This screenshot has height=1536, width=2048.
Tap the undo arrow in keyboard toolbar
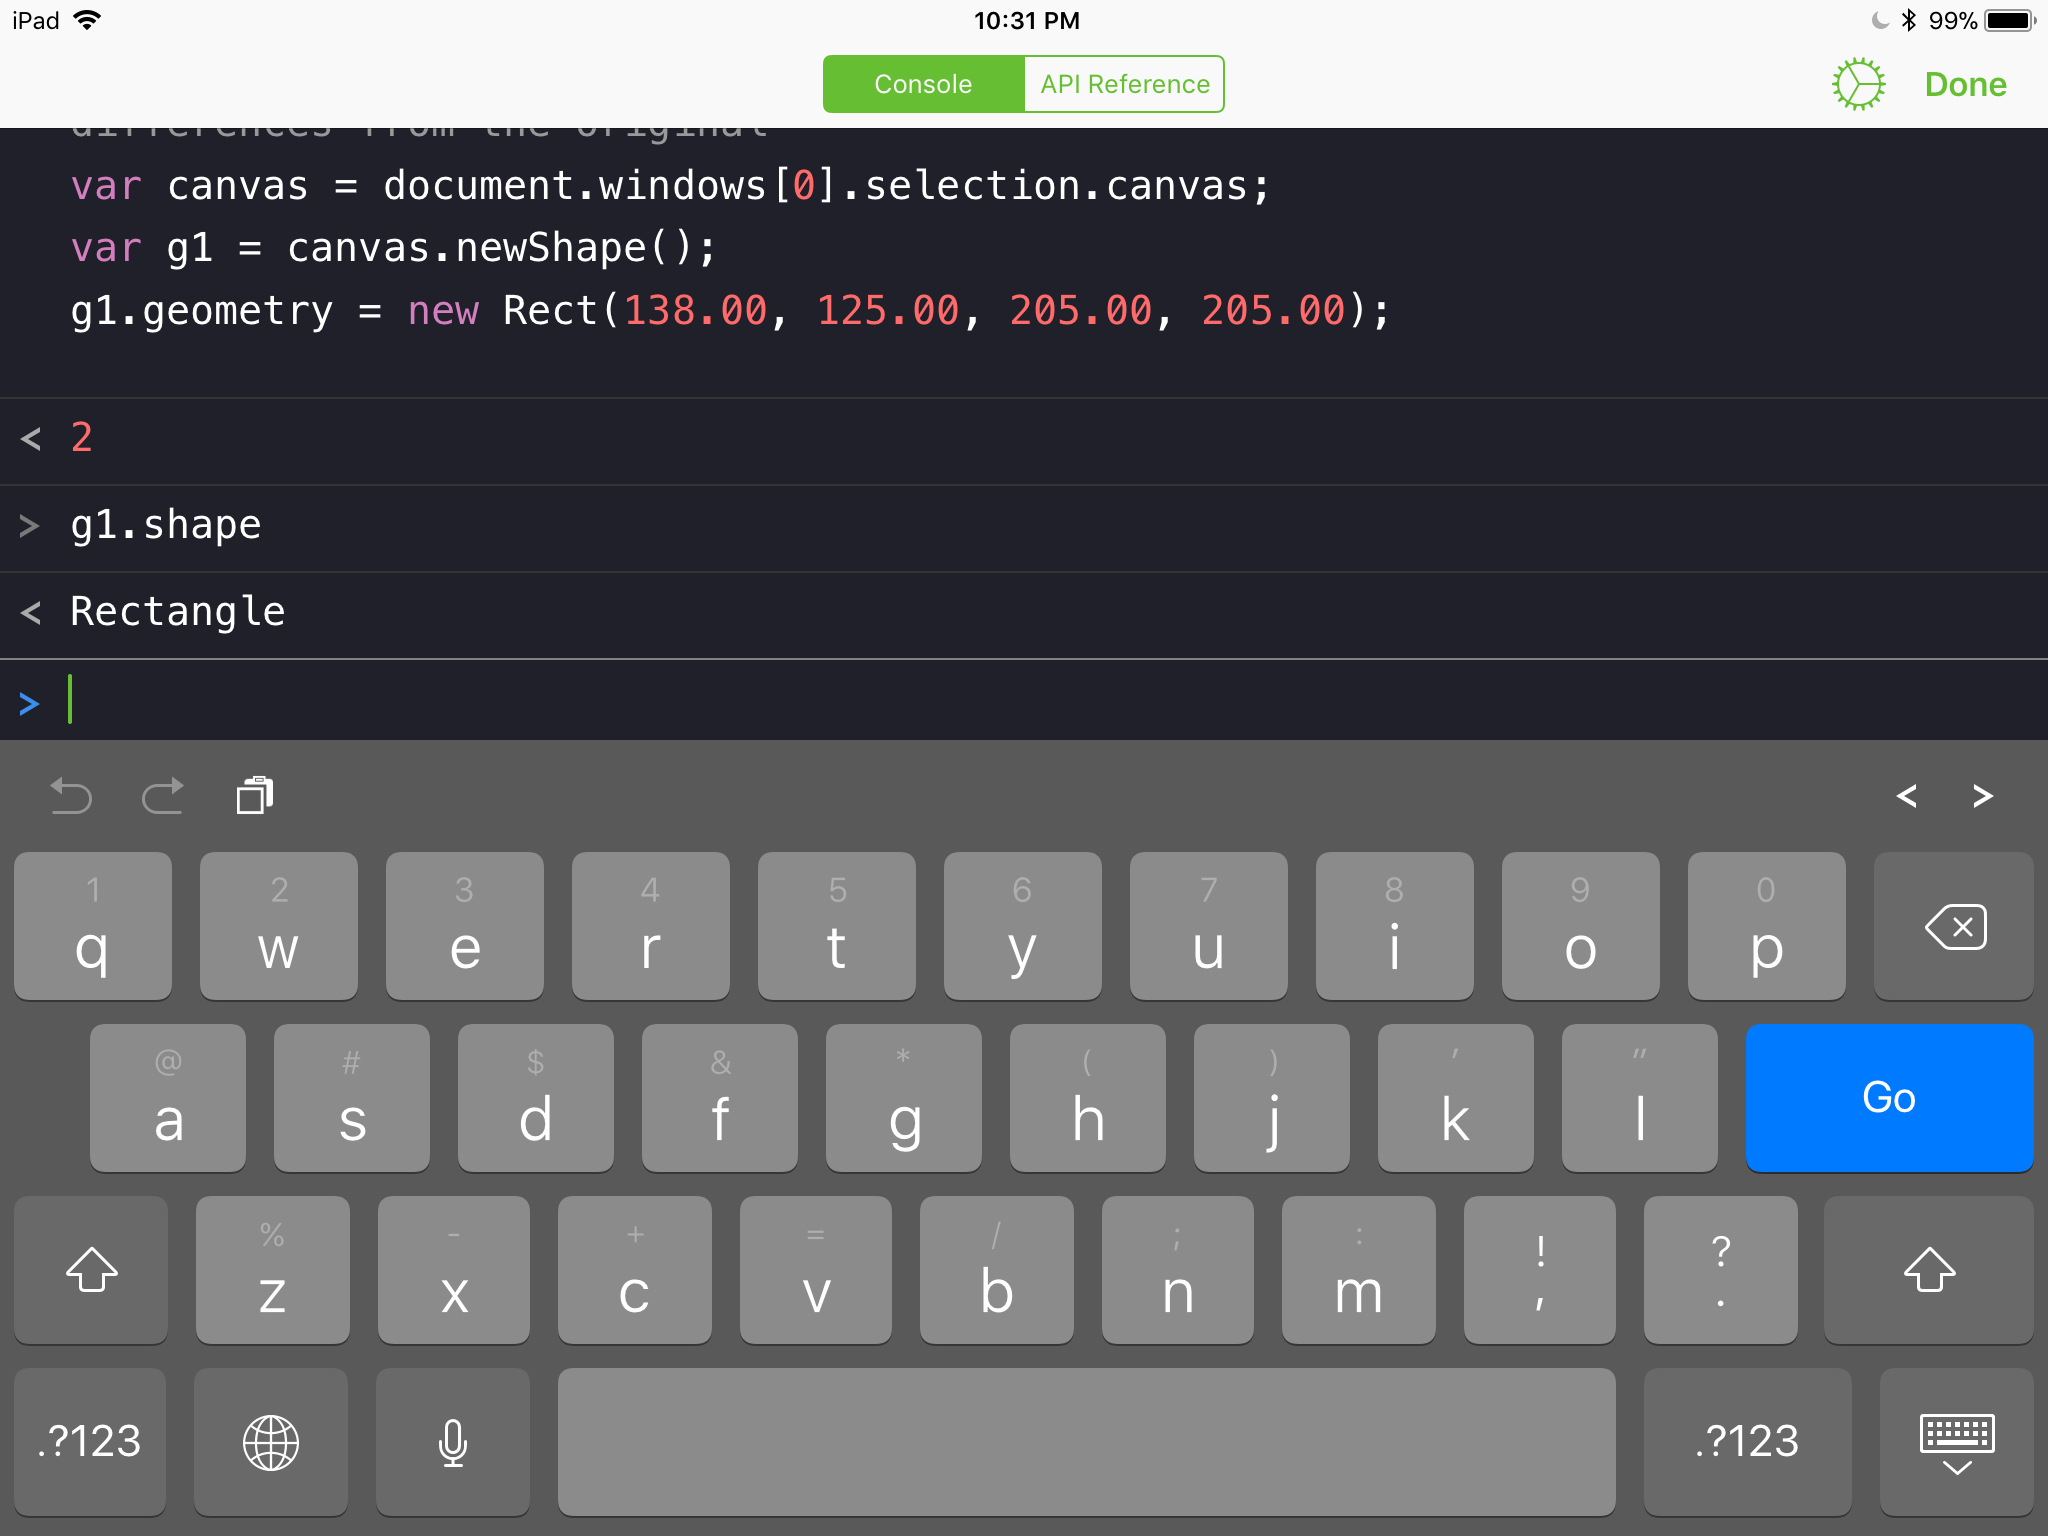pyautogui.click(x=71, y=796)
